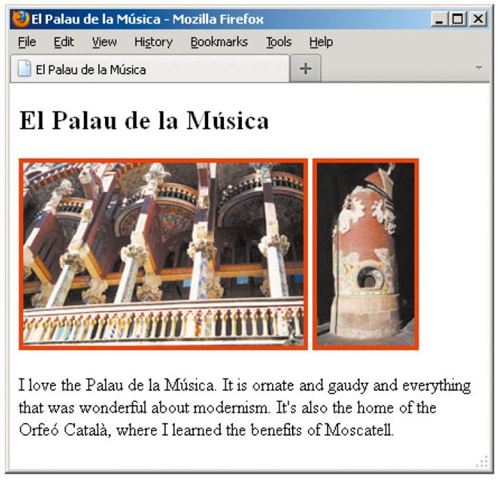This screenshot has width=501, height=483.
Task: Click the red tower photo
Action: [x=366, y=254]
